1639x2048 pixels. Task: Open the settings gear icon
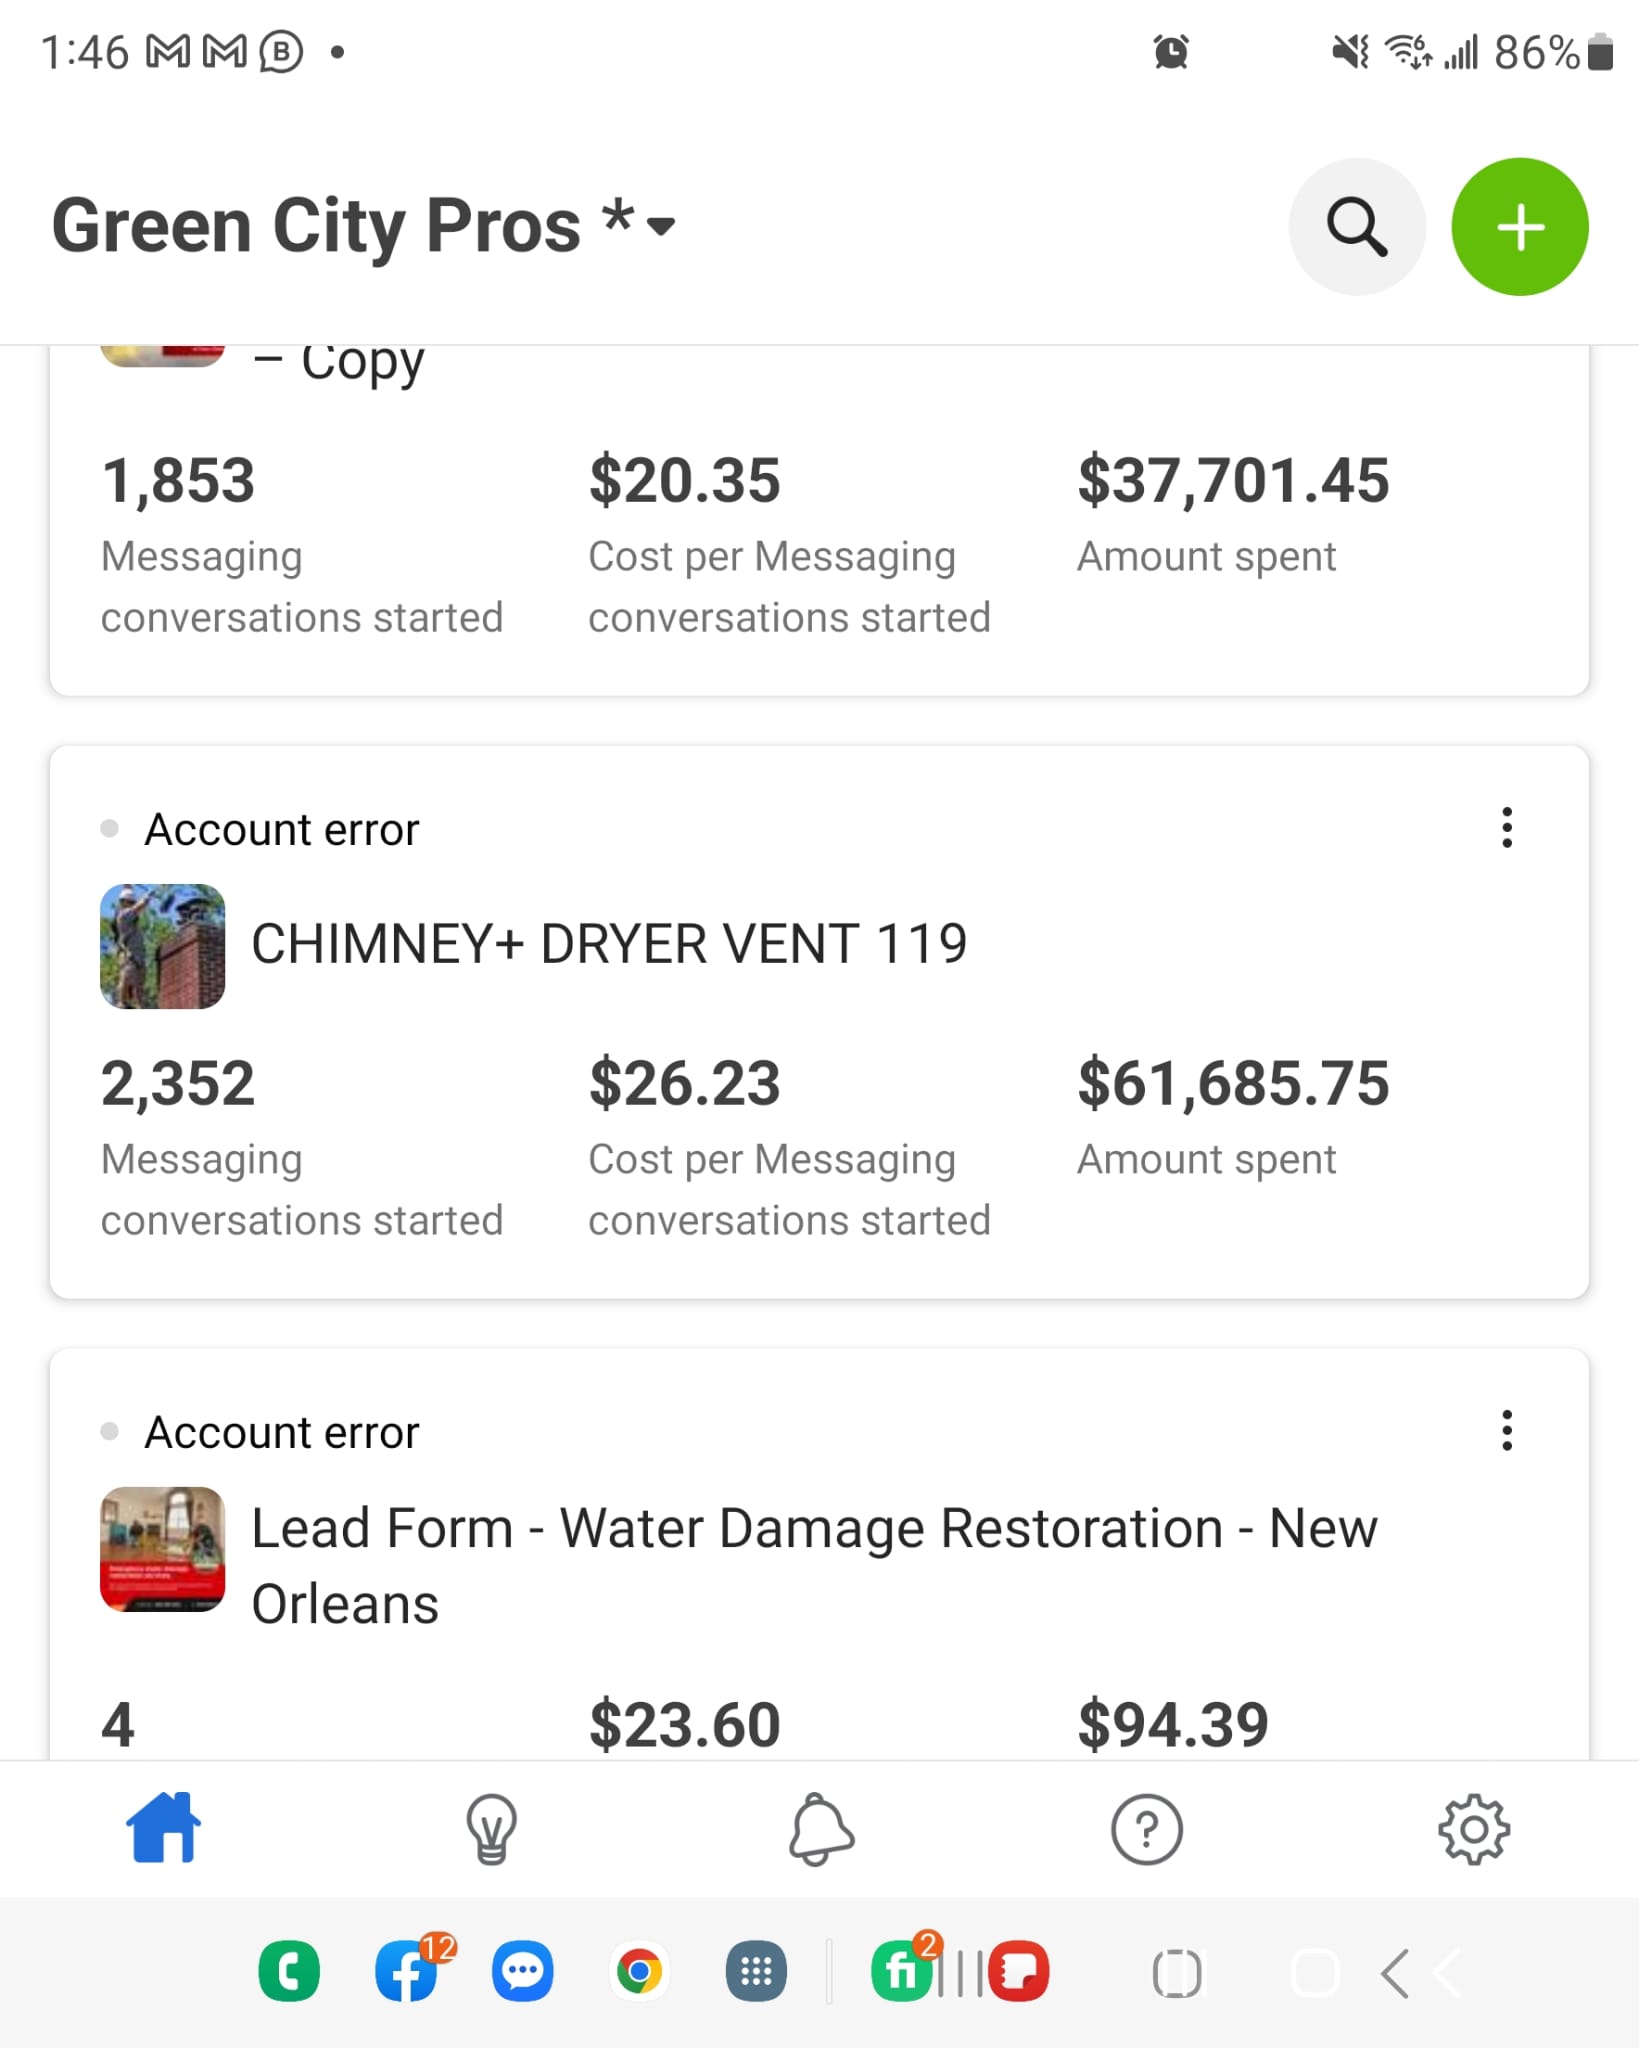coord(1474,1830)
